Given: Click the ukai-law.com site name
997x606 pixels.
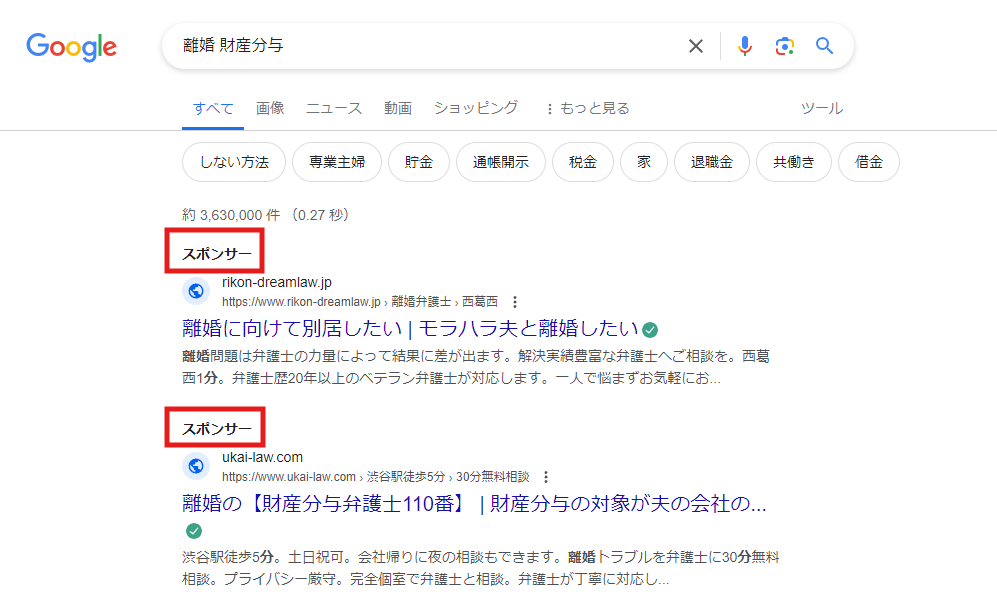Looking at the screenshot, I should click(262, 457).
